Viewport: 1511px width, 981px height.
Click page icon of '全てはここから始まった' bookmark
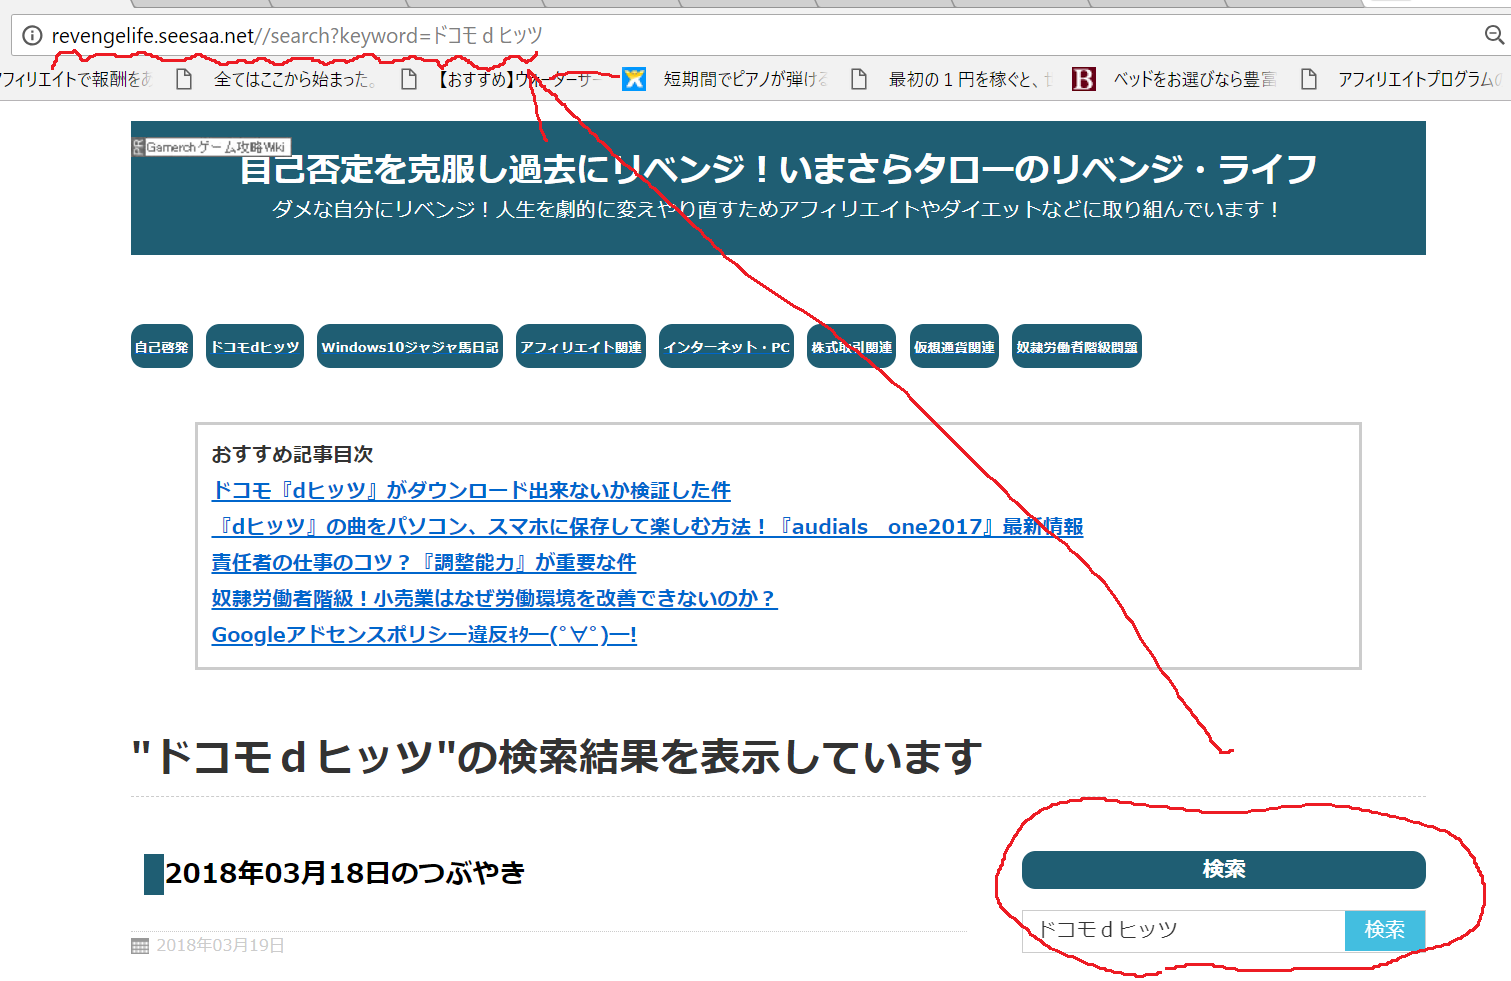[x=184, y=79]
